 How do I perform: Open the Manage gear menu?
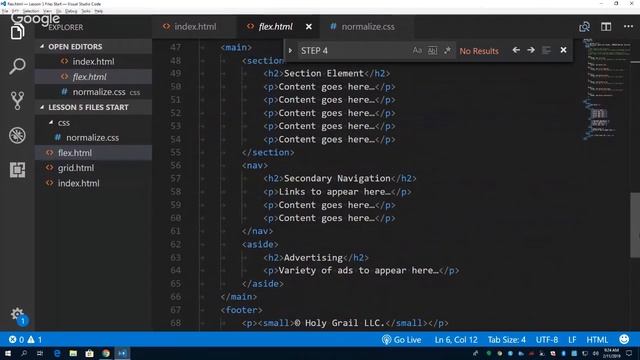[x=17, y=314]
